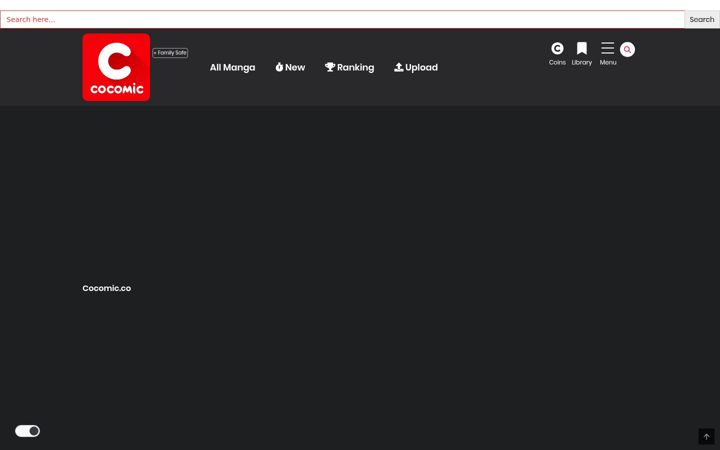Expand the hamburger Menu icon

click(x=608, y=48)
